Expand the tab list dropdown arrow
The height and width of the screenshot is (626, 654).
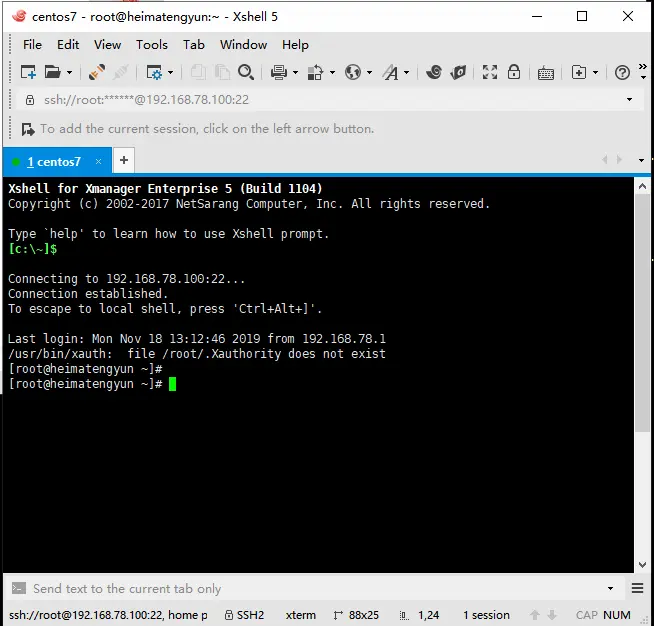point(641,160)
